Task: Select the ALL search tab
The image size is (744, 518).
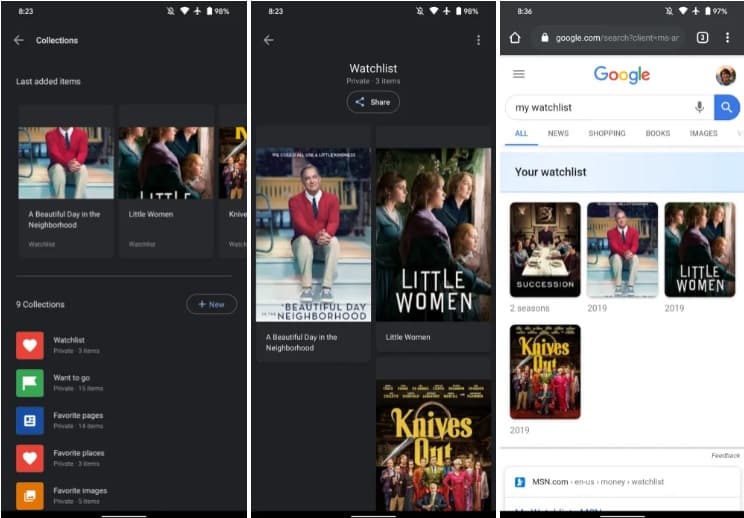Action: [x=521, y=133]
